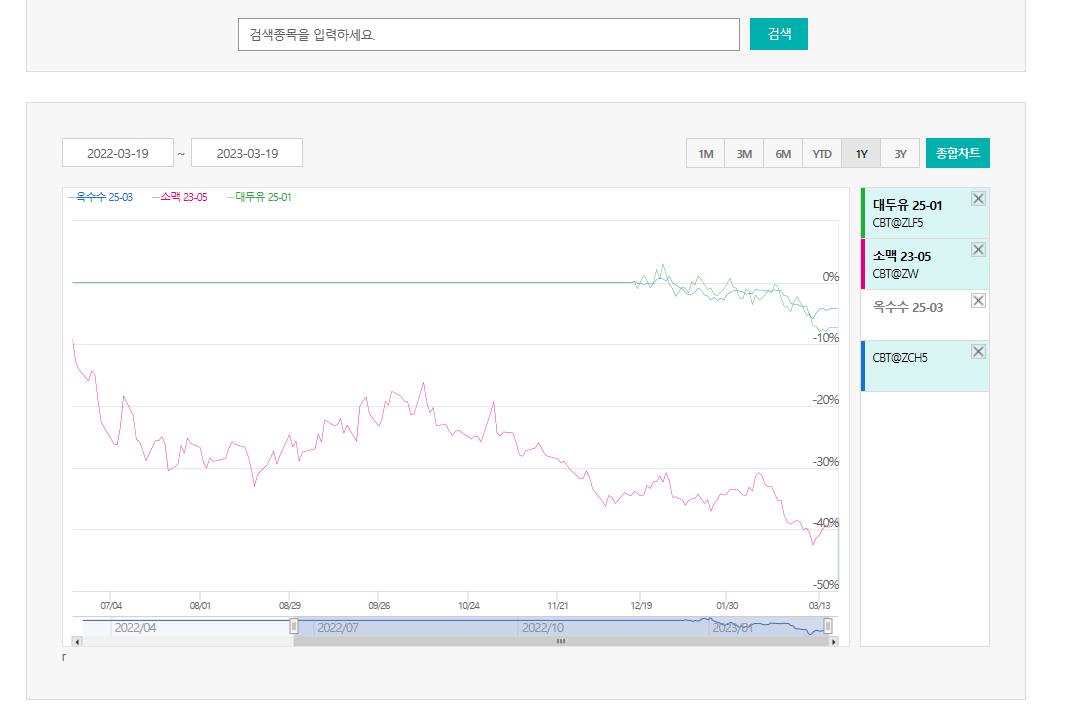Click the right range handle of chart navigator
The width and height of the screenshot is (1068, 707).
pos(828,626)
